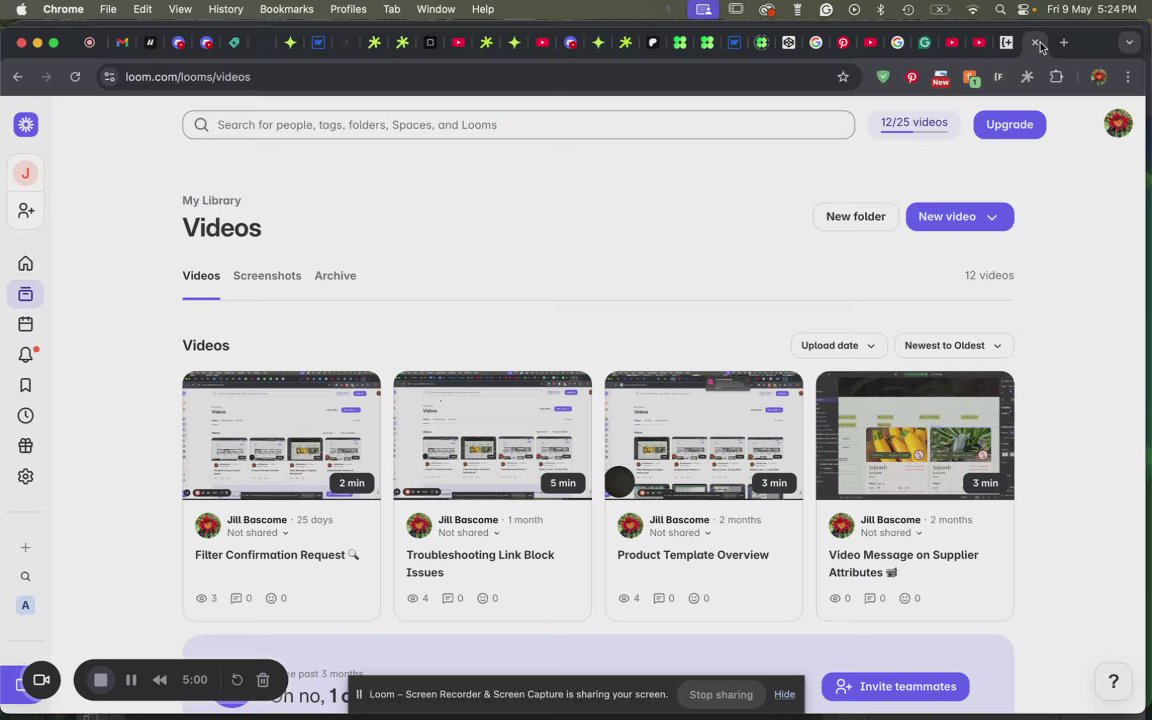Click the Troubleshooting Link Block Issues title

point(480,564)
